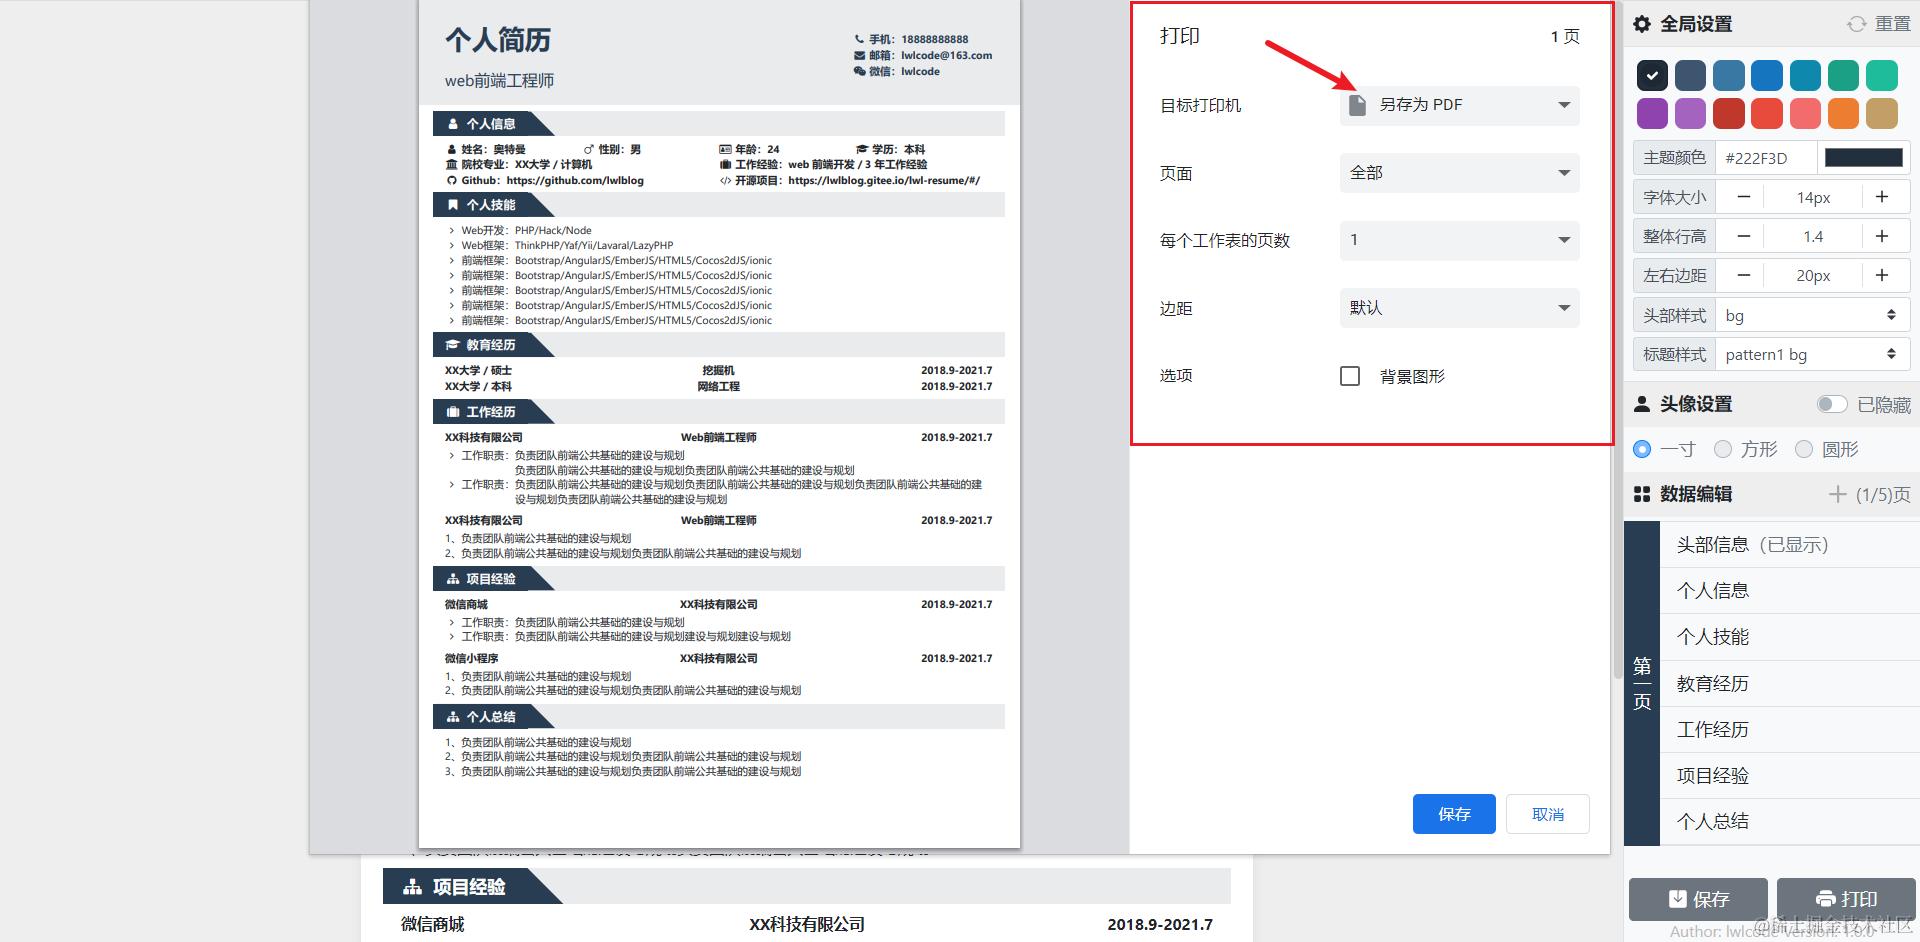Pick the dark red color swatch
This screenshot has width=1920, height=942.
pos(1728,113)
